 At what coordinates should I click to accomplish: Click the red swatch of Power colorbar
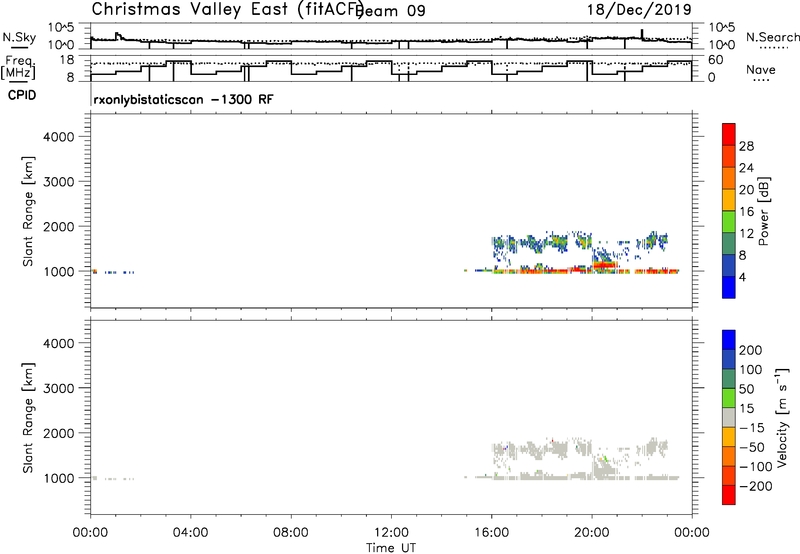click(729, 135)
